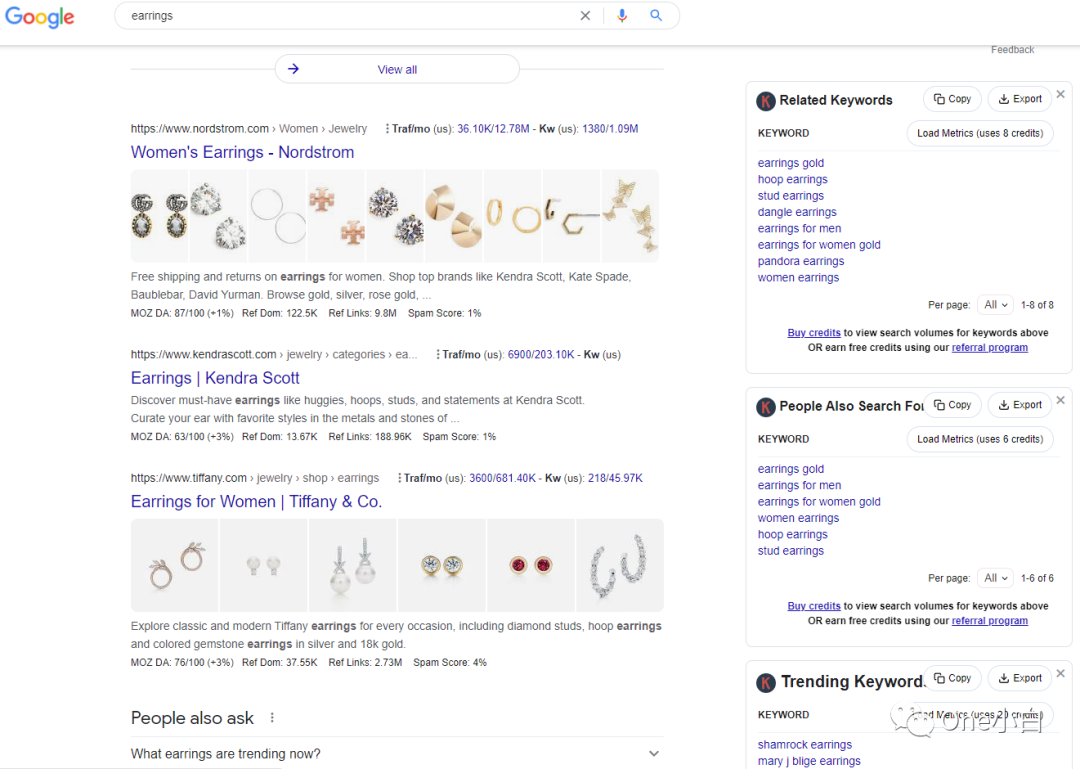Click Tiffany keyword count 218/45.97K
The width and height of the screenshot is (1080, 769).
point(615,478)
